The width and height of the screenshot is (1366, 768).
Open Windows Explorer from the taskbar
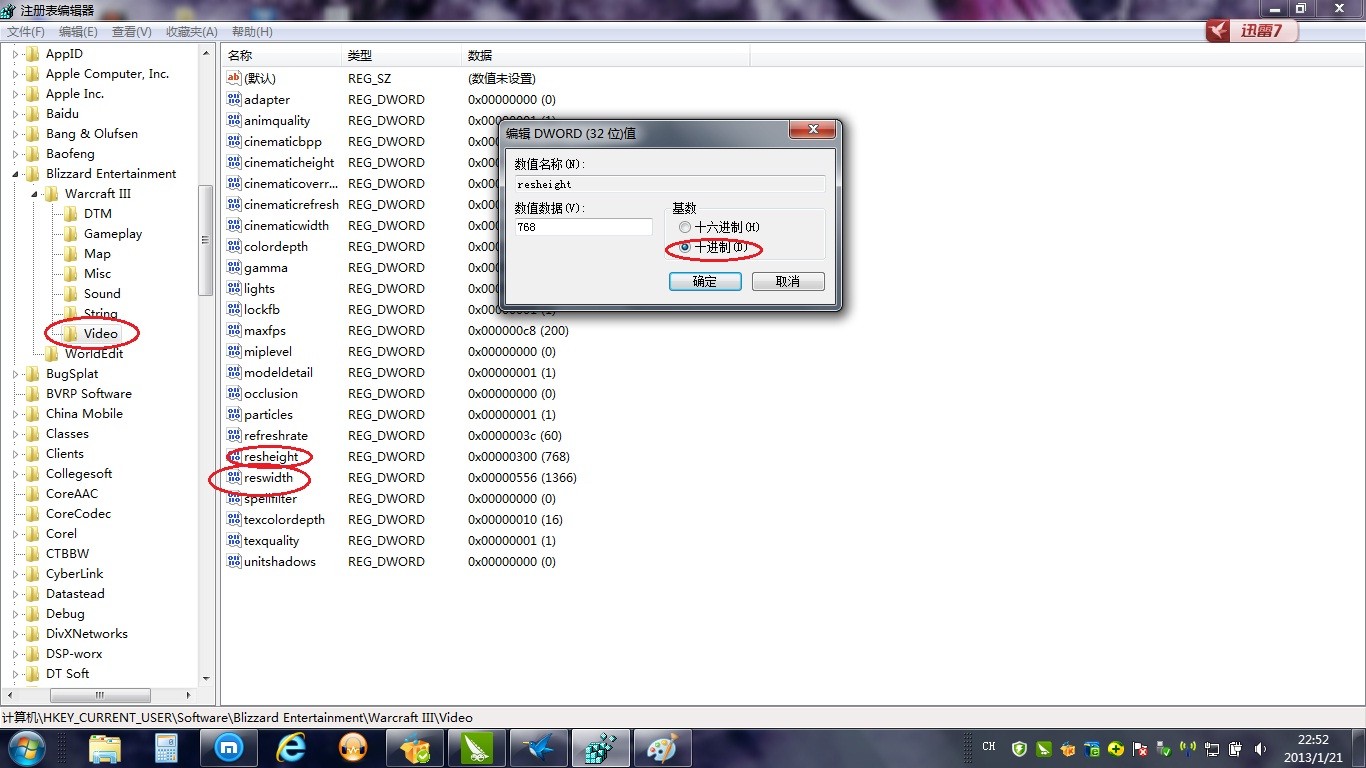pyautogui.click(x=105, y=748)
